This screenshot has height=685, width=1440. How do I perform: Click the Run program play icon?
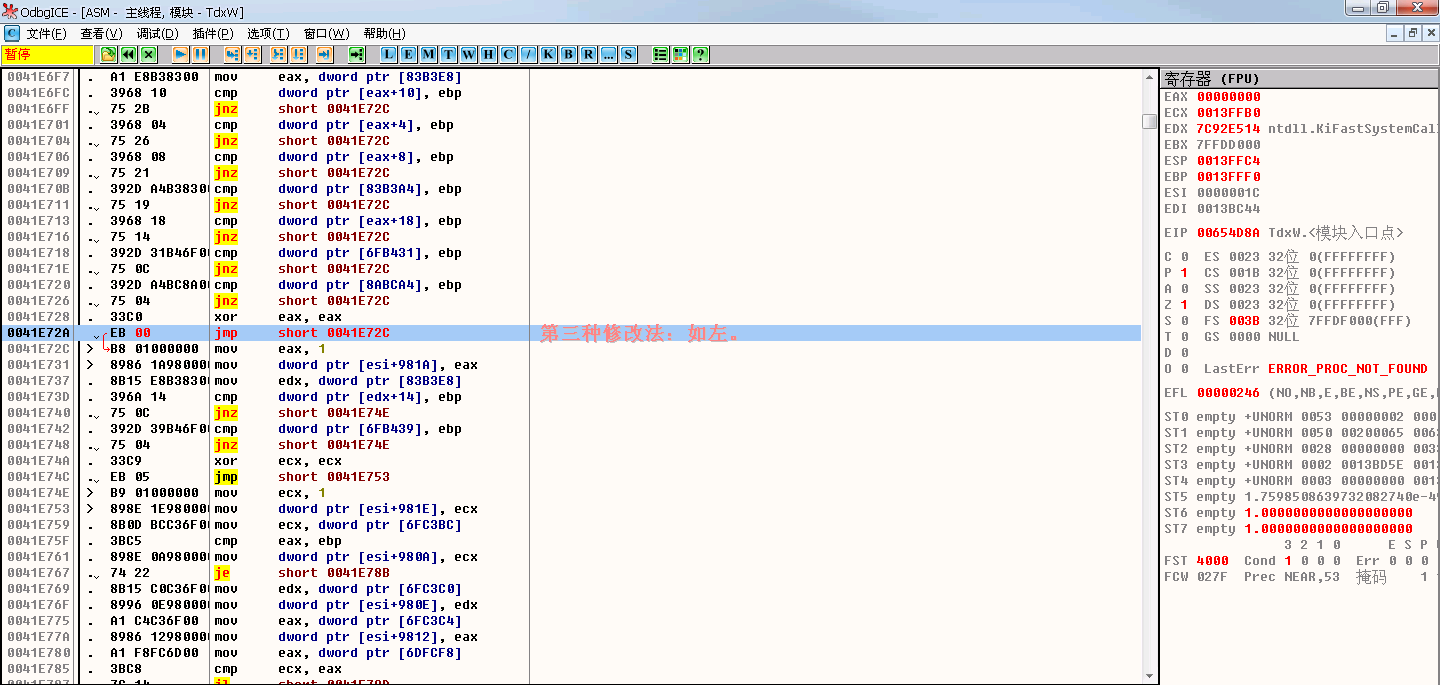tap(181, 54)
